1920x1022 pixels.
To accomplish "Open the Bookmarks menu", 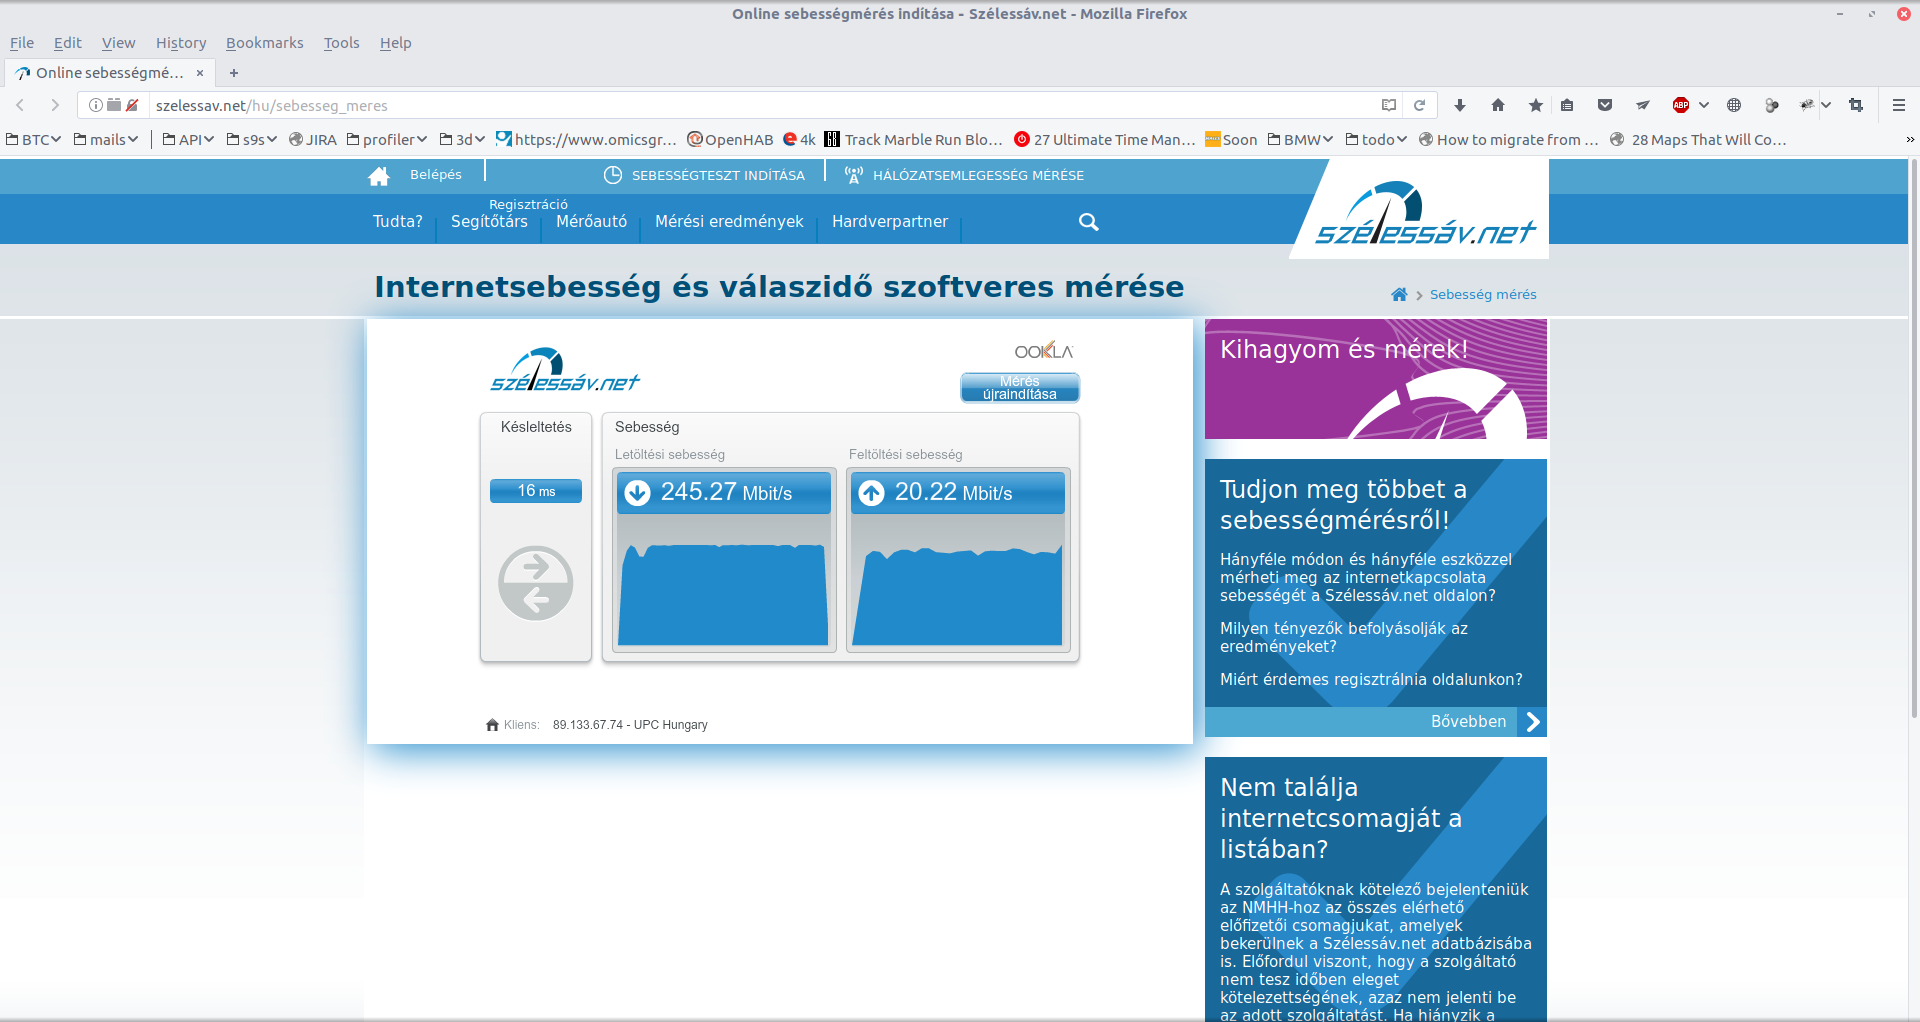I will [265, 43].
